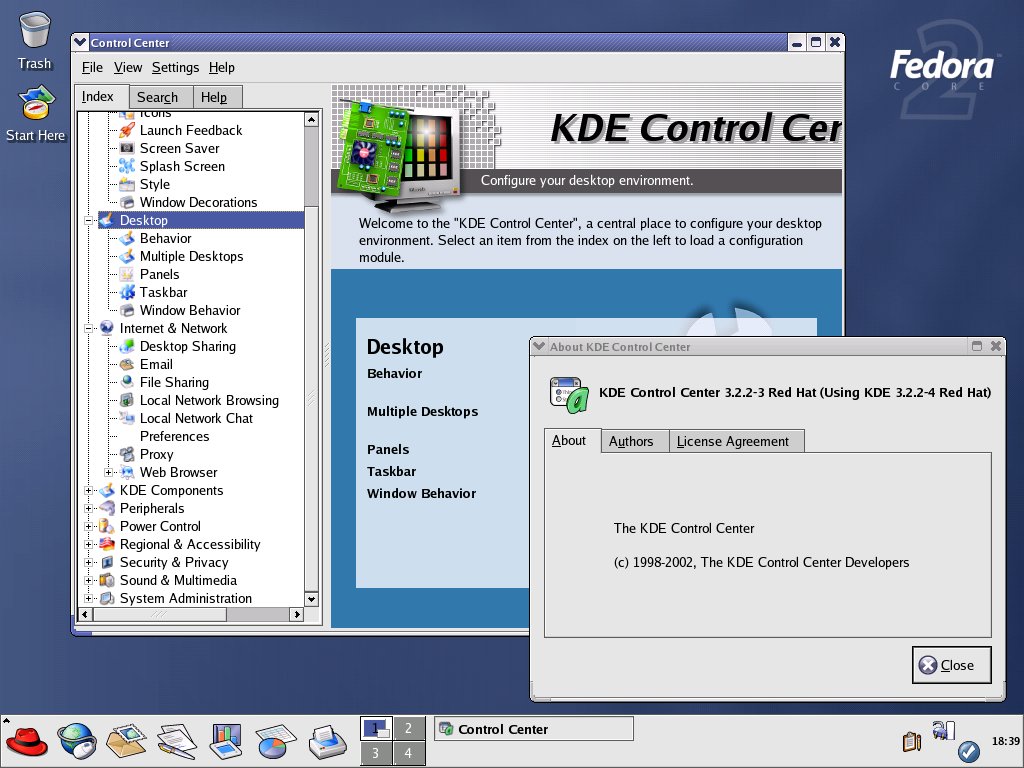Launch the email client from the panel
This screenshot has width=1024, height=768.
(x=126, y=741)
